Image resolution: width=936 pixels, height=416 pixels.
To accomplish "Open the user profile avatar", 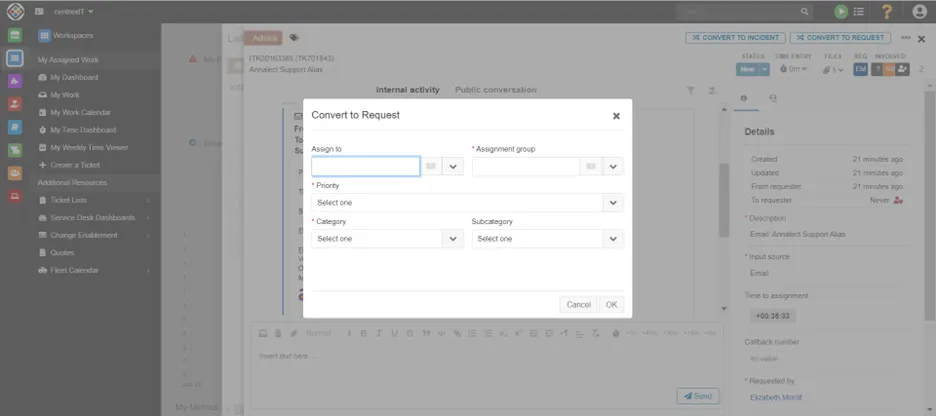I will 919,11.
